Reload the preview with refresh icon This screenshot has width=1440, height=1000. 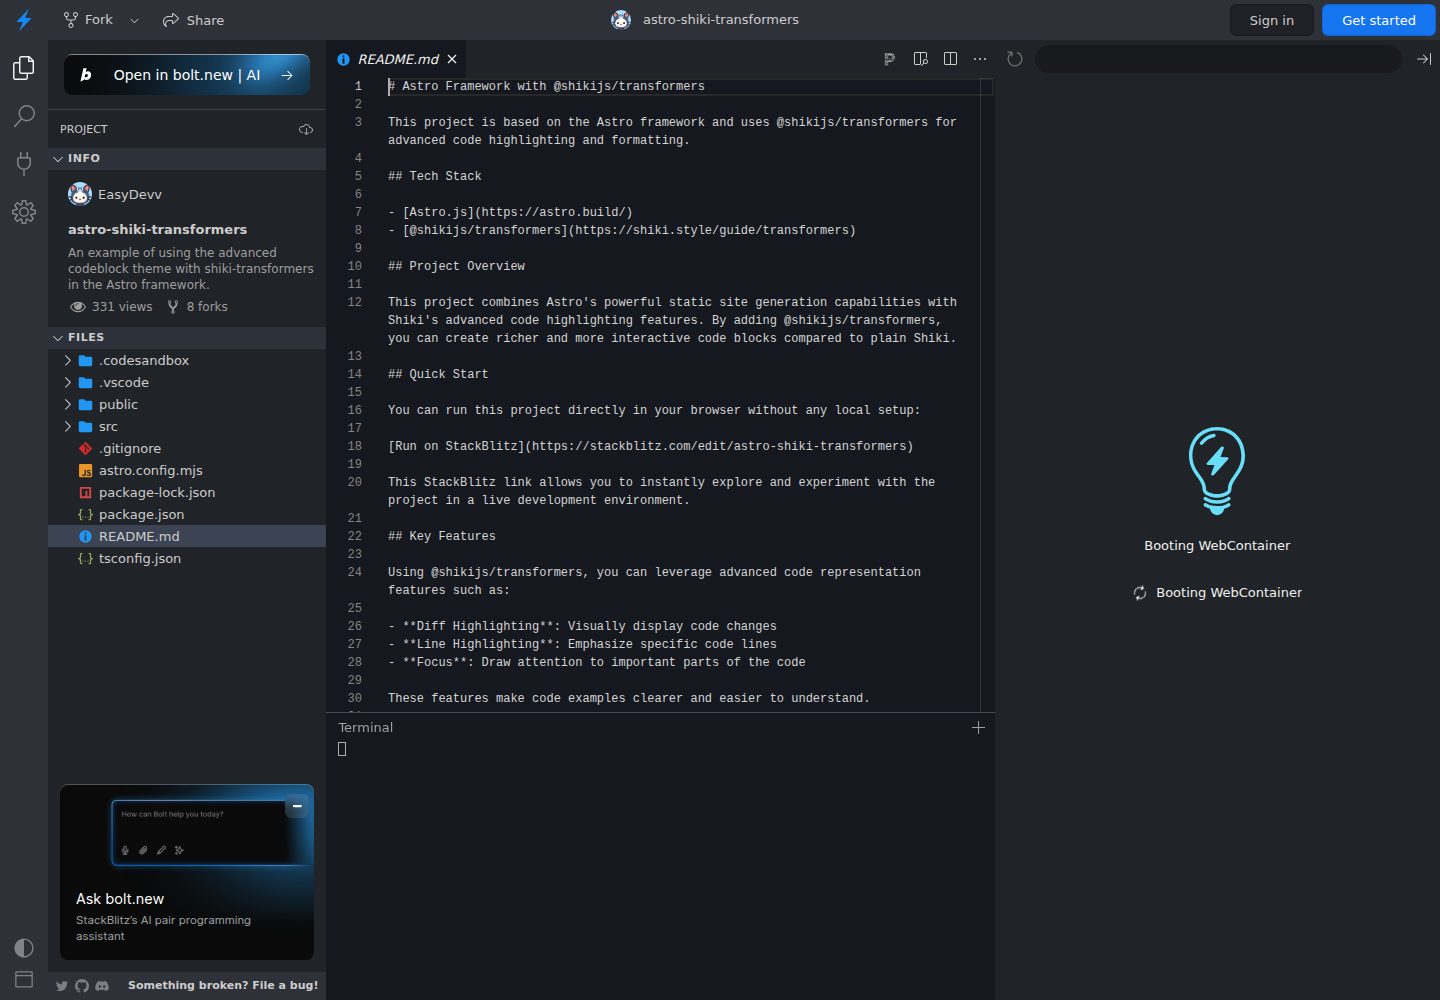1015,59
